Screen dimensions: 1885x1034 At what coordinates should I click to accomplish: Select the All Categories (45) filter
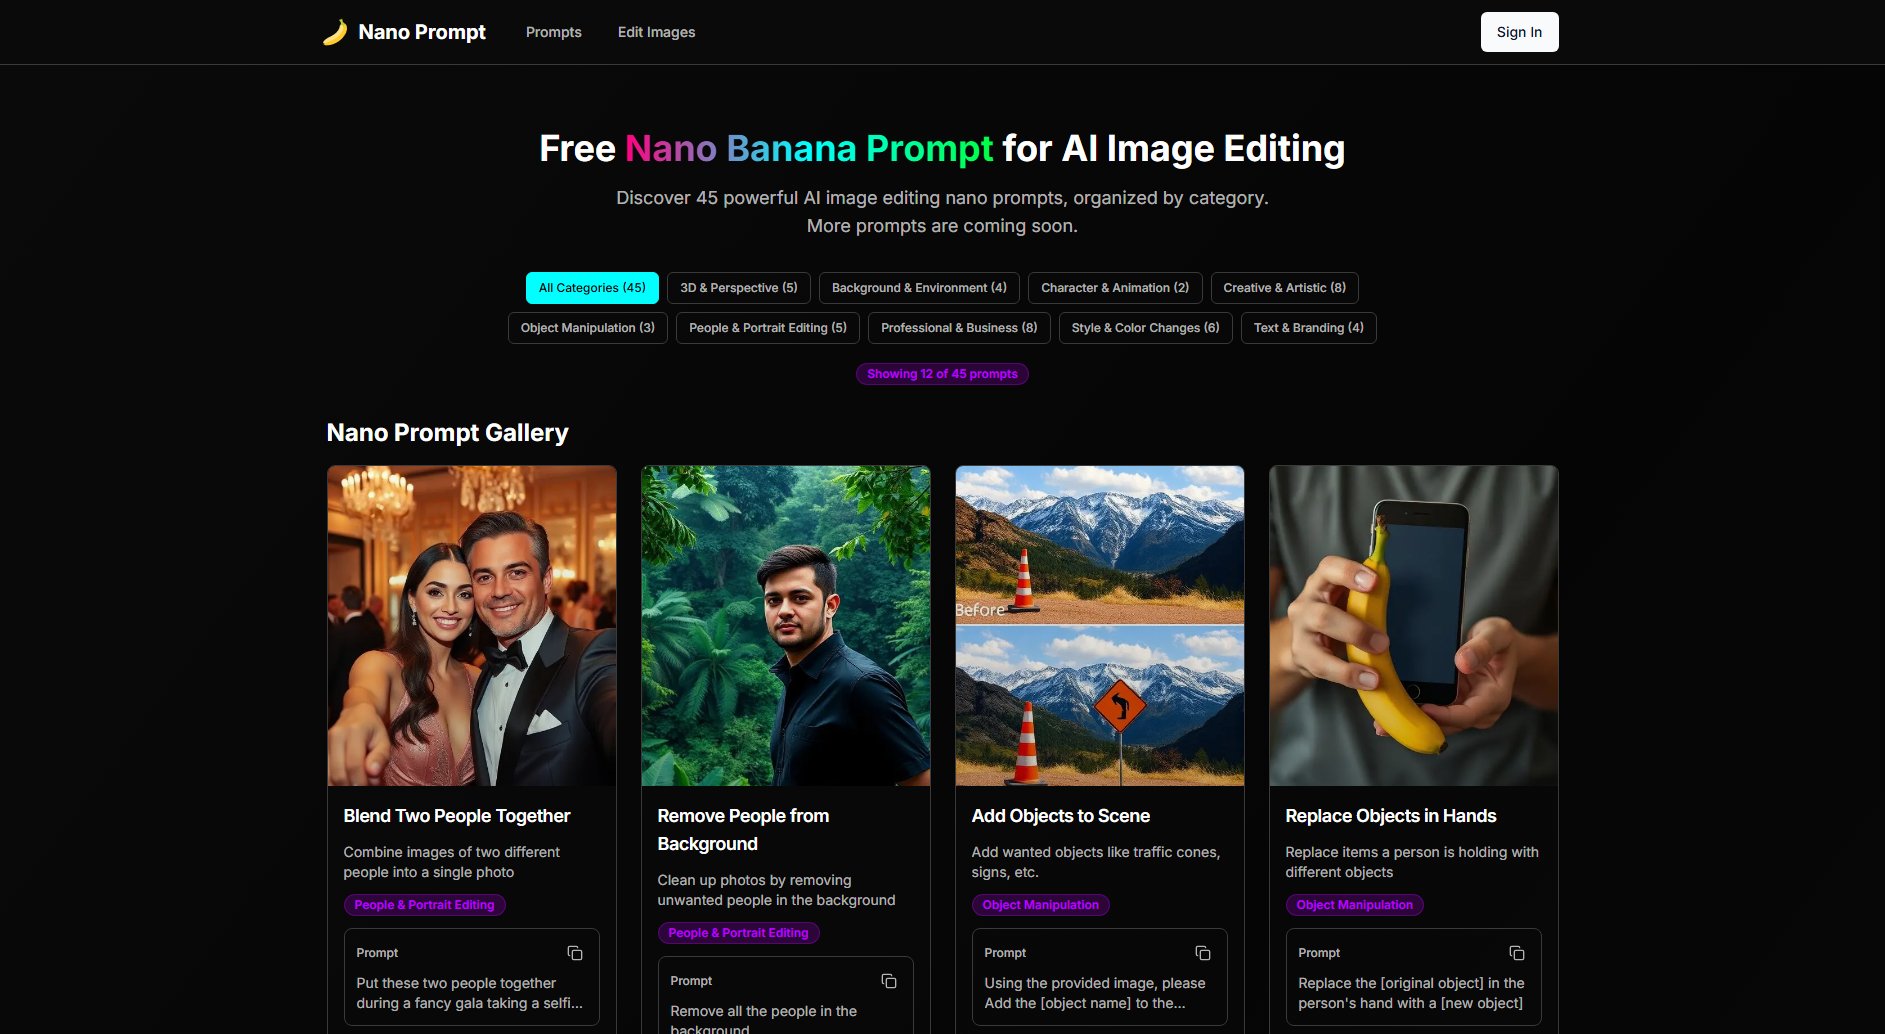(592, 288)
